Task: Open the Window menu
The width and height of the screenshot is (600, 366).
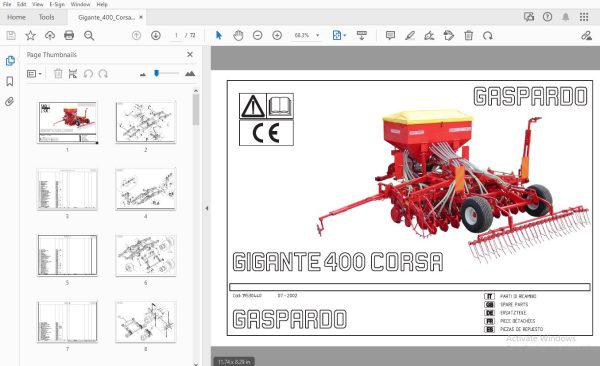Action: (x=80, y=4)
